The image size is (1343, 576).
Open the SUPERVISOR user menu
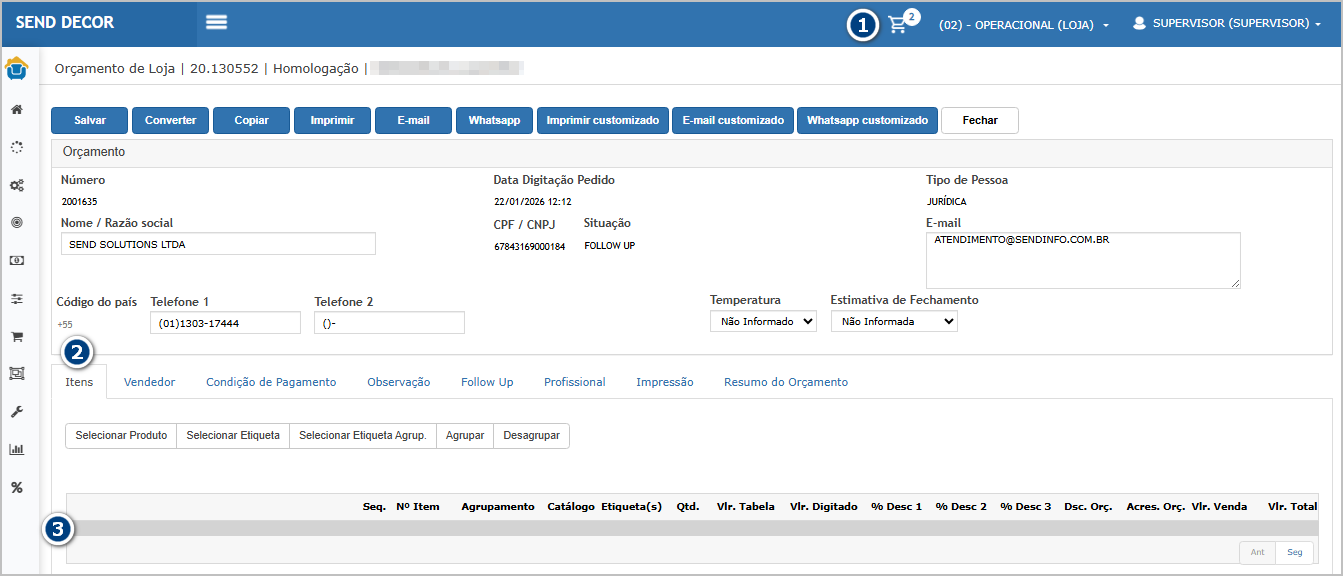pos(1227,24)
